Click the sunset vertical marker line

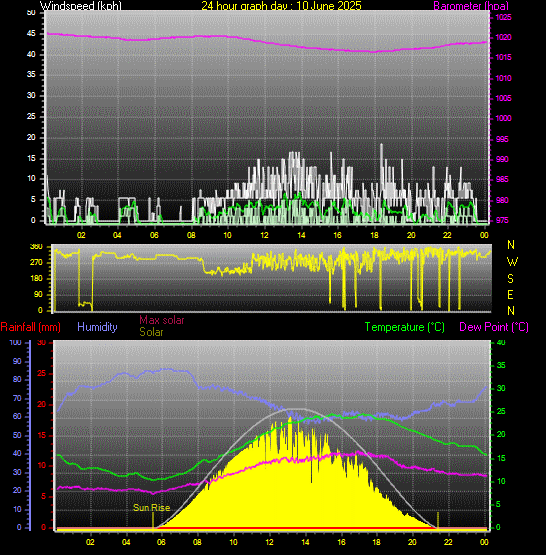click(x=438, y=521)
